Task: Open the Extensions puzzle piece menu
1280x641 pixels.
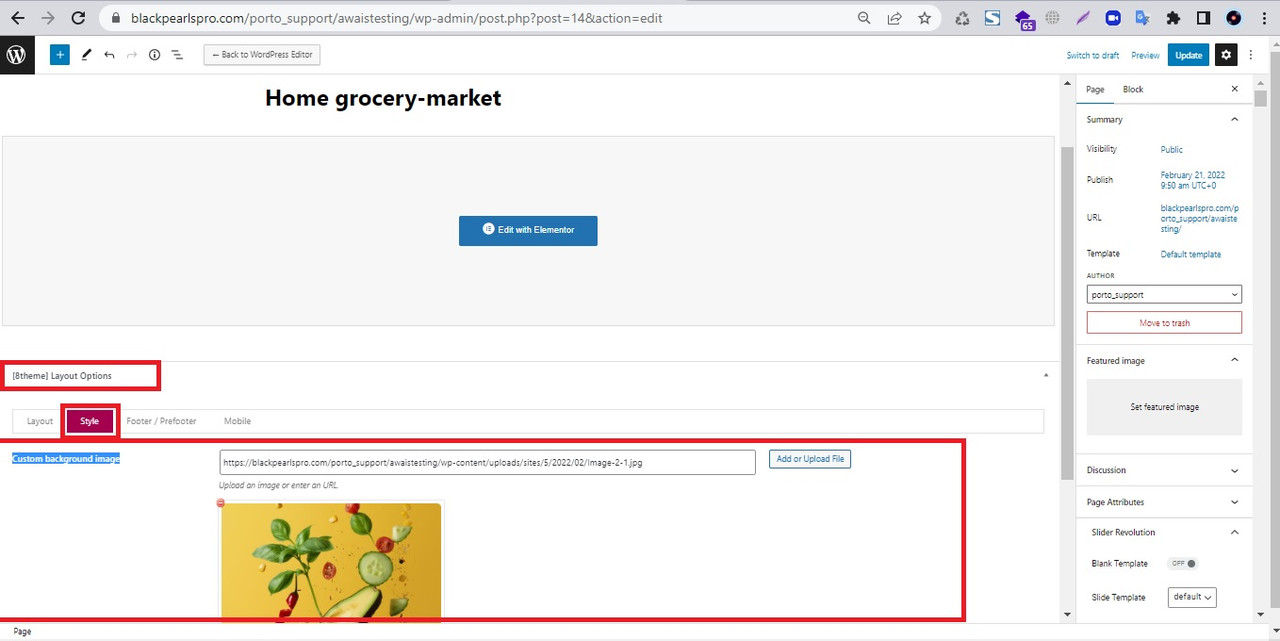Action: (1174, 18)
